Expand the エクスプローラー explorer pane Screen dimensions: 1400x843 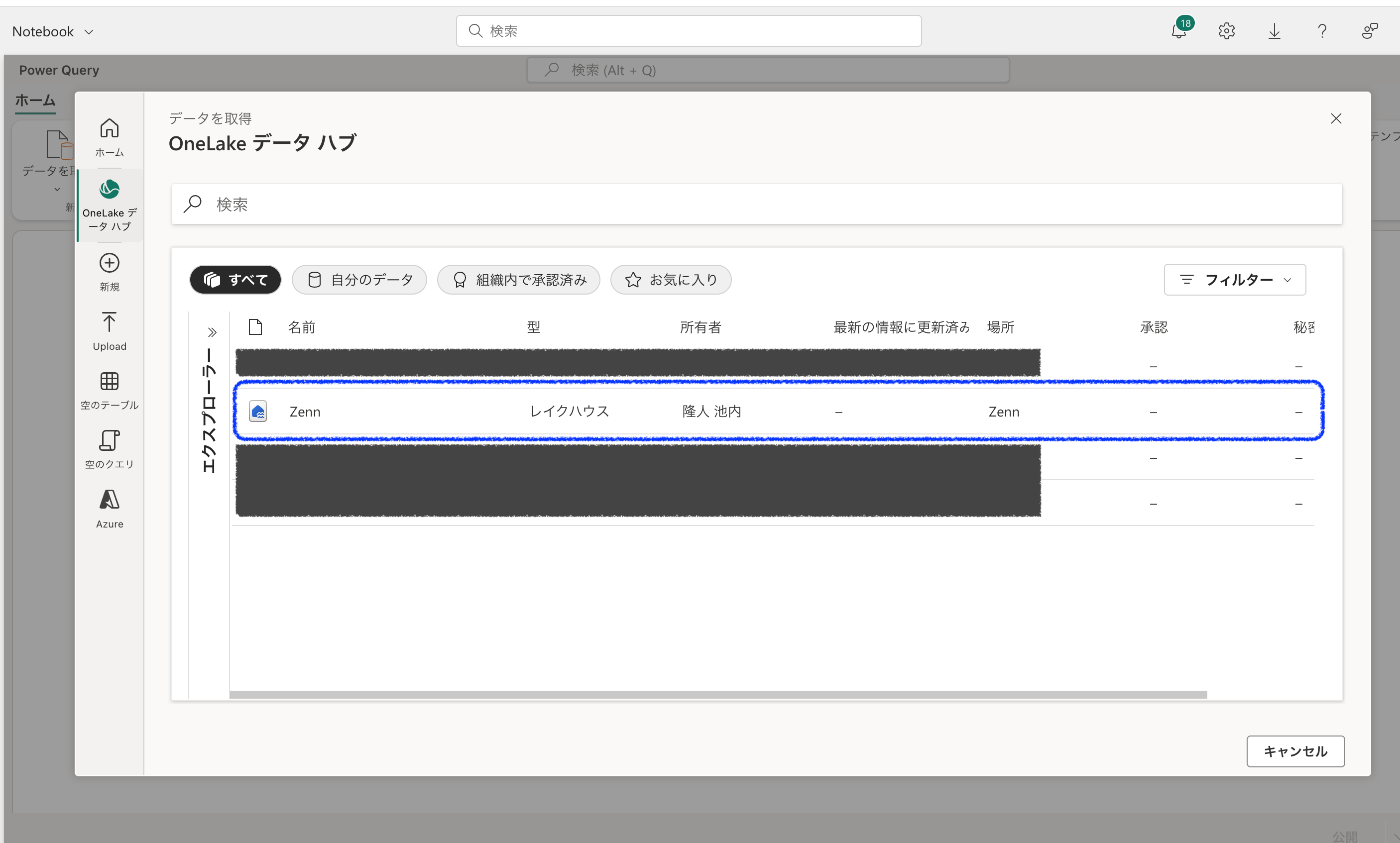click(x=211, y=333)
